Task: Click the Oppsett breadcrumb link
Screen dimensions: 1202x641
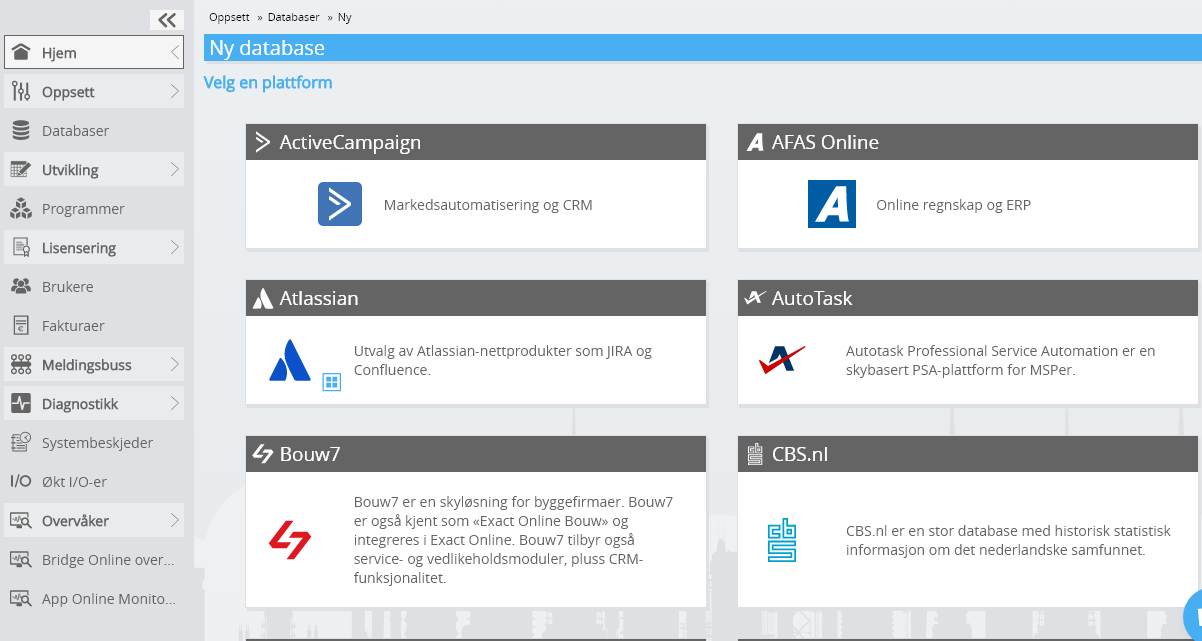Action: (x=230, y=17)
